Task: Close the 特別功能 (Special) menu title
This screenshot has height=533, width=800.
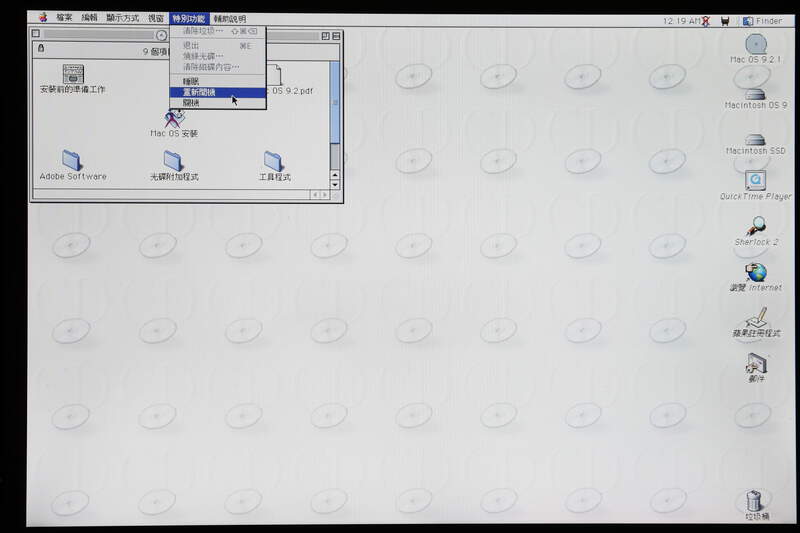Action: pos(189,19)
